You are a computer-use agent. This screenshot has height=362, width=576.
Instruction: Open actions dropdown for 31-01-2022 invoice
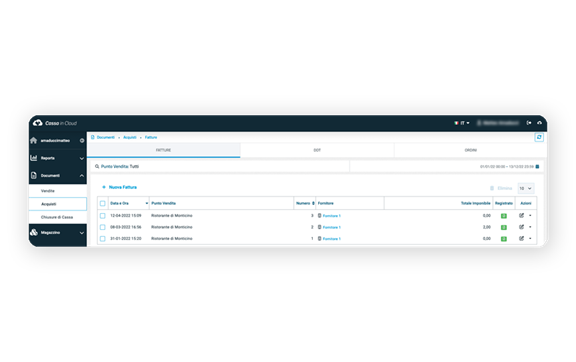pyautogui.click(x=530, y=239)
